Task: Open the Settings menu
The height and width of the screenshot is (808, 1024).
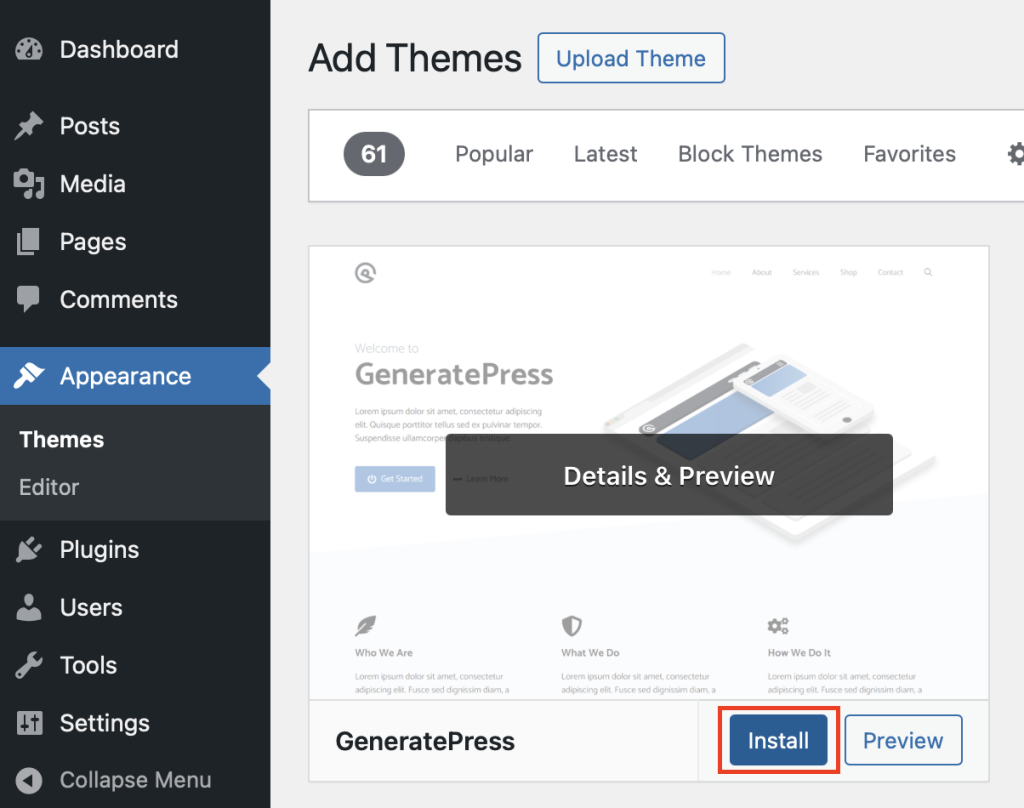Action: (135, 723)
